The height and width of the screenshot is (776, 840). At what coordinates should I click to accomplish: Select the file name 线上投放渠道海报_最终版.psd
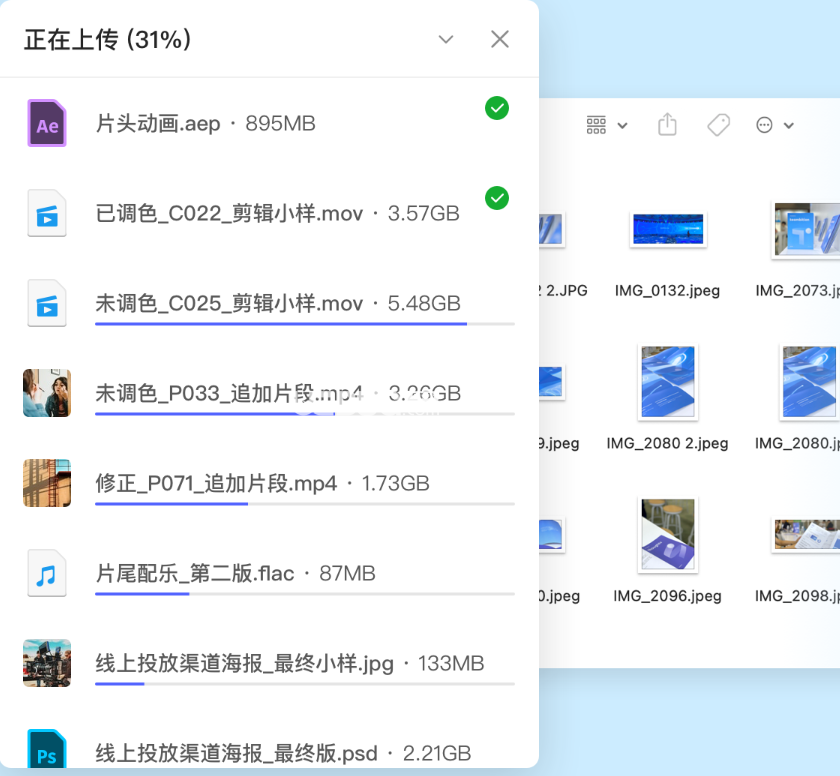tap(237, 754)
